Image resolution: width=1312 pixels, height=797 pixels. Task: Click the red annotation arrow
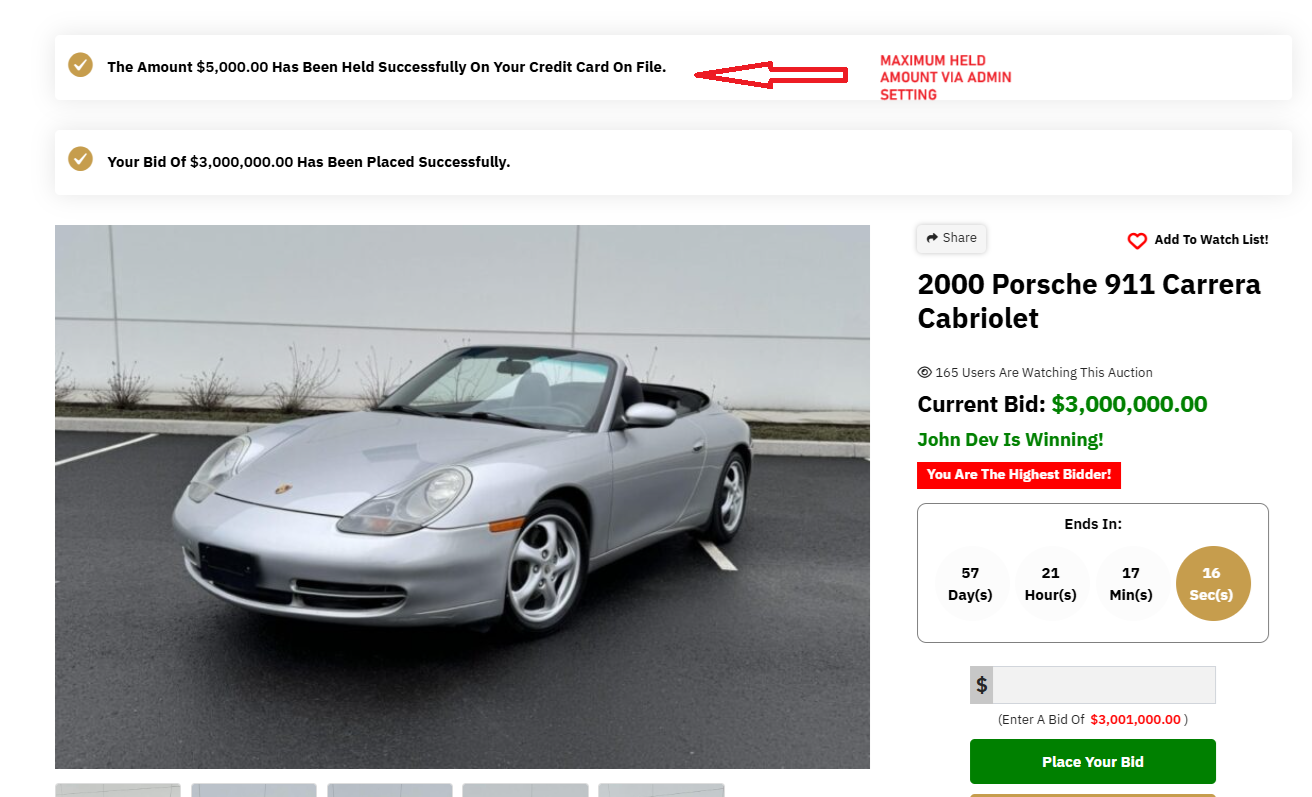pyautogui.click(x=771, y=75)
